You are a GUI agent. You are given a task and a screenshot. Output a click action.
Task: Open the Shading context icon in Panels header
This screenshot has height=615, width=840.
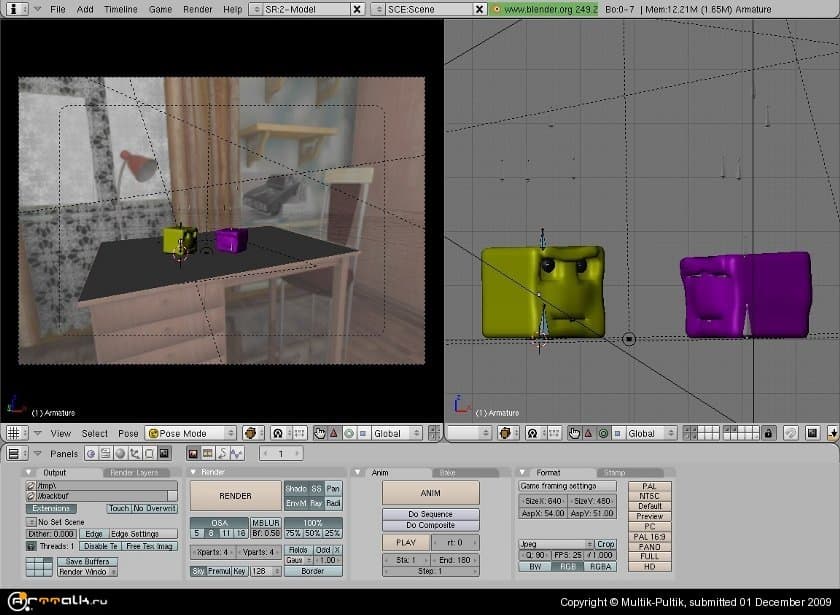[x=120, y=453]
